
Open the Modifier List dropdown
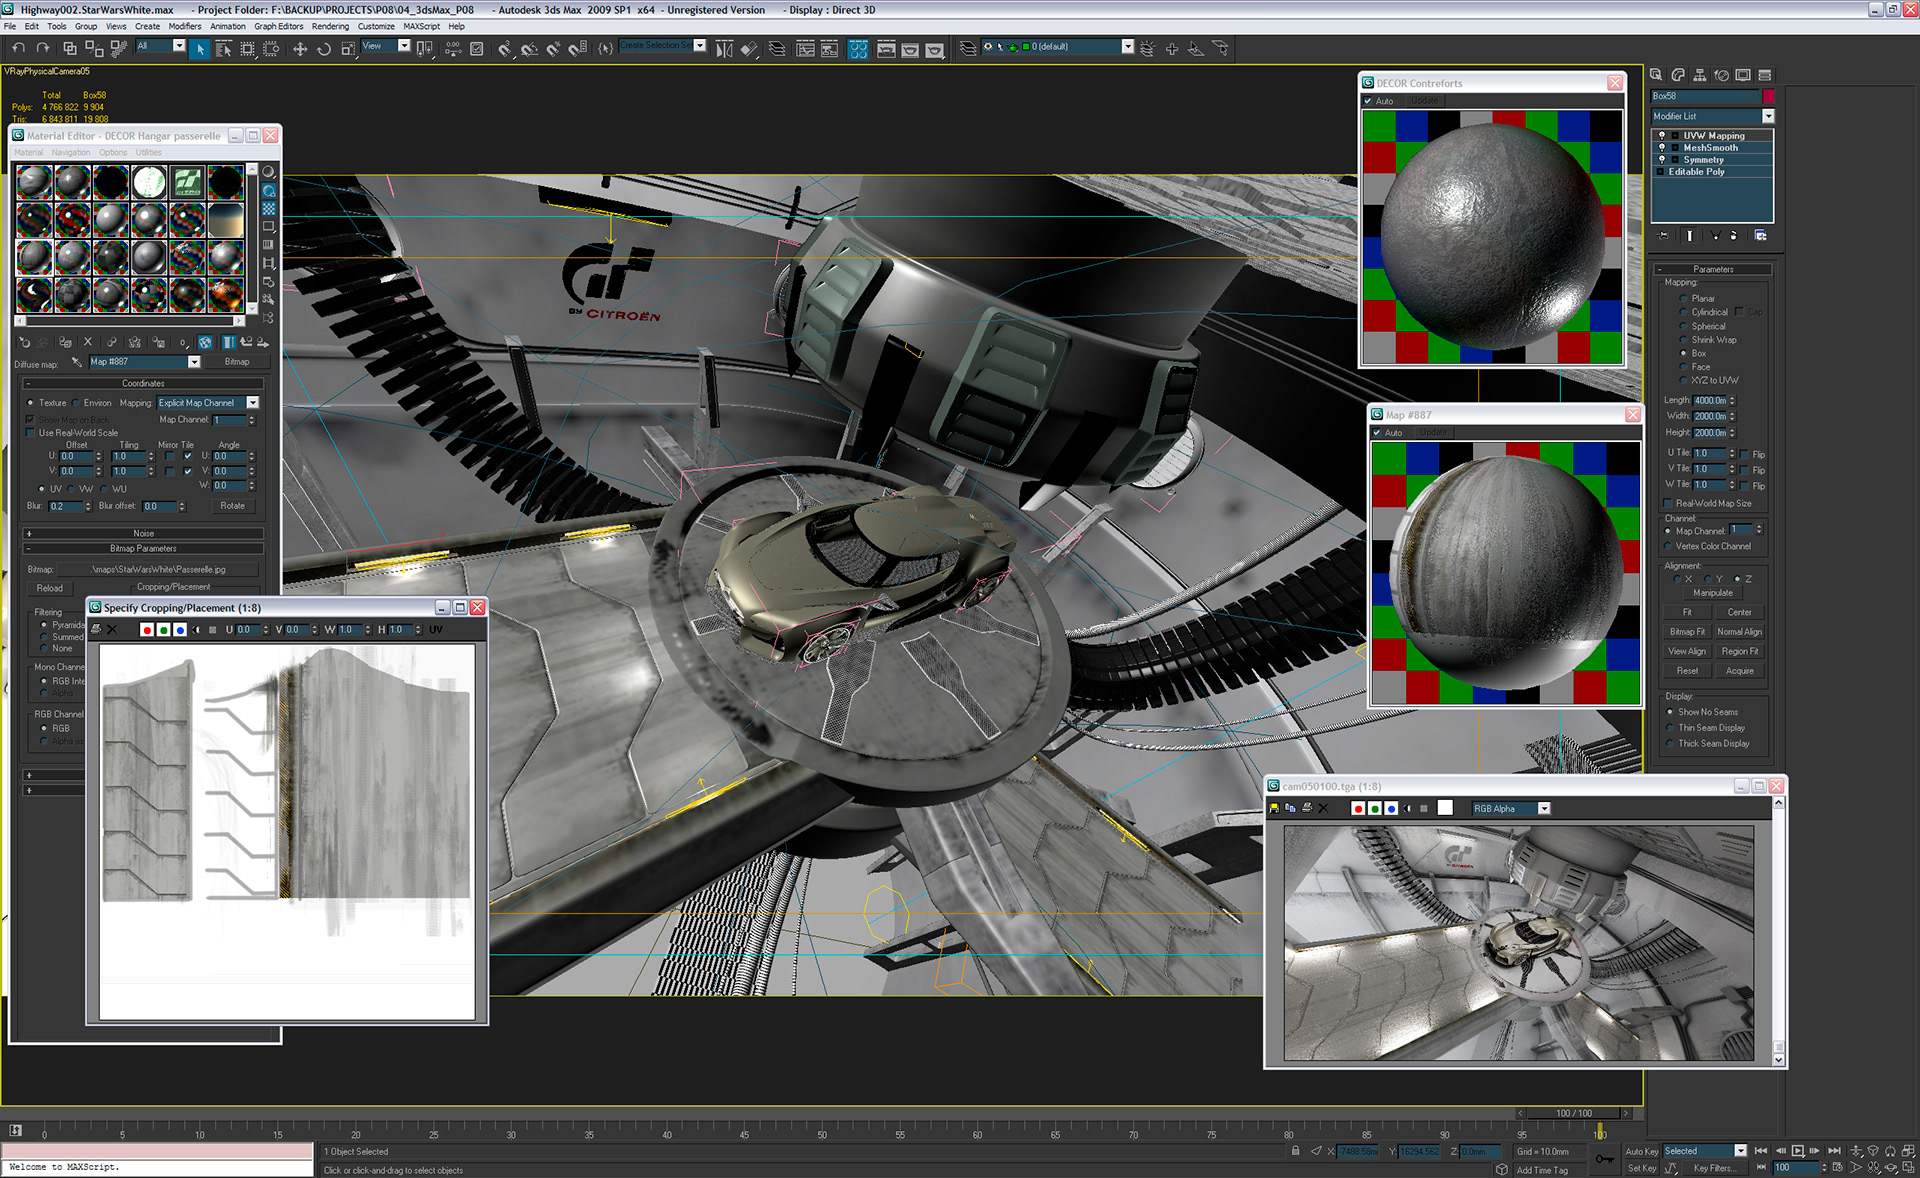(1768, 117)
